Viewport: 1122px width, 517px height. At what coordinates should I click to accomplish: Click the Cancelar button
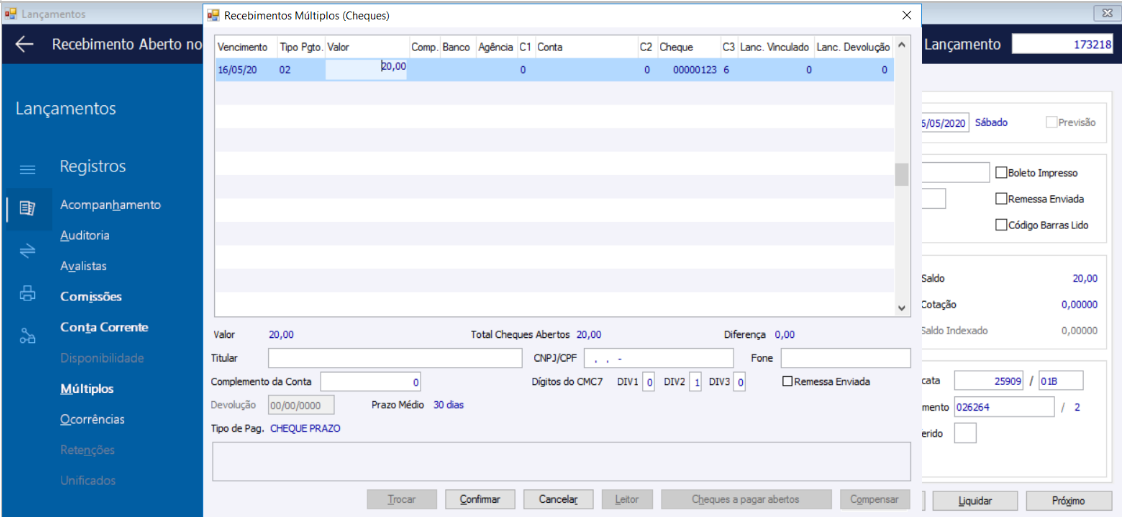pos(560,499)
